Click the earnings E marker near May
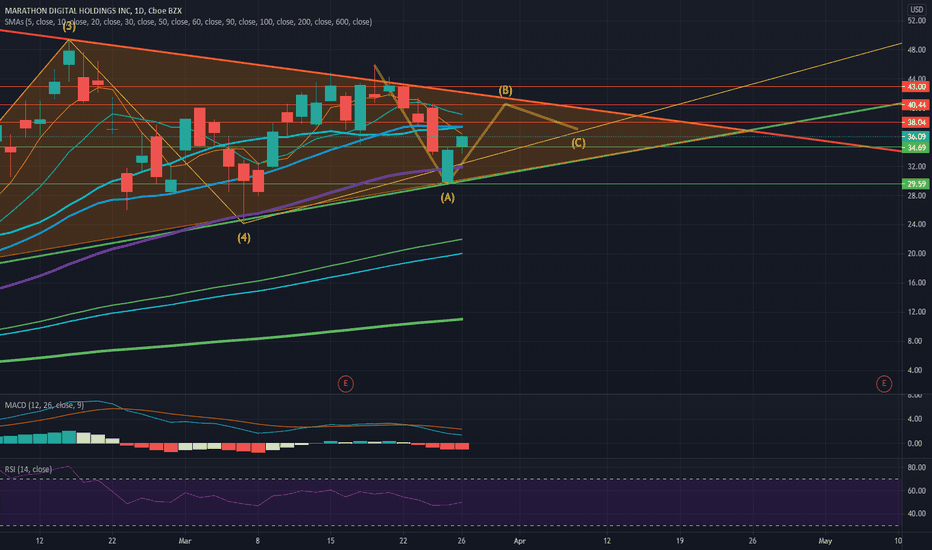The height and width of the screenshot is (550, 932). 884,384
